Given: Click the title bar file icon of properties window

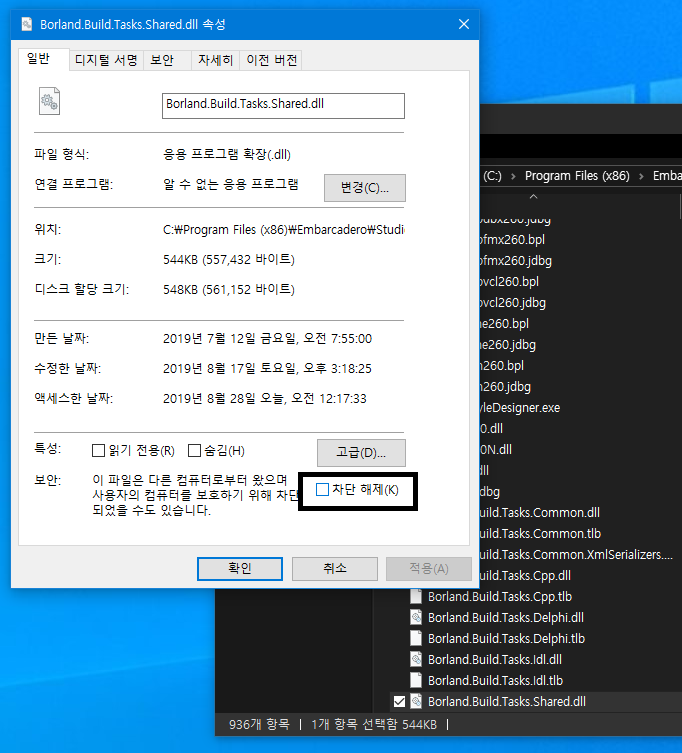Looking at the screenshot, I should [25, 23].
